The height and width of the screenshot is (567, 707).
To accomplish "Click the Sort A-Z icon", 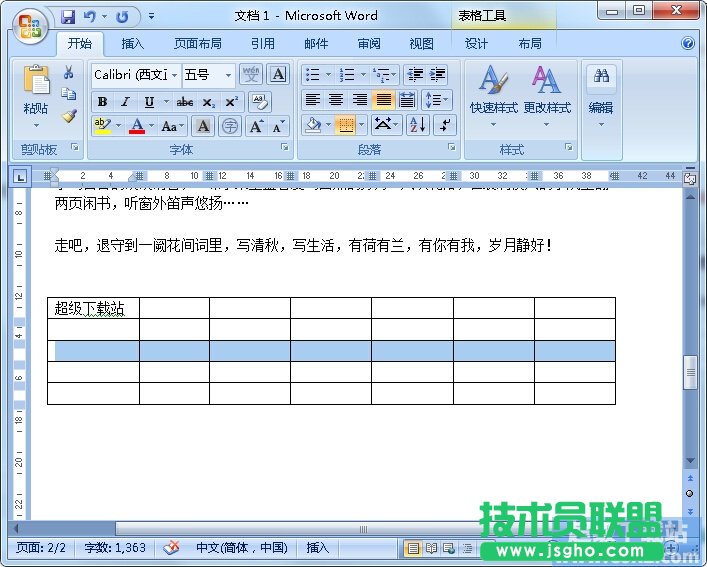I will [417, 125].
